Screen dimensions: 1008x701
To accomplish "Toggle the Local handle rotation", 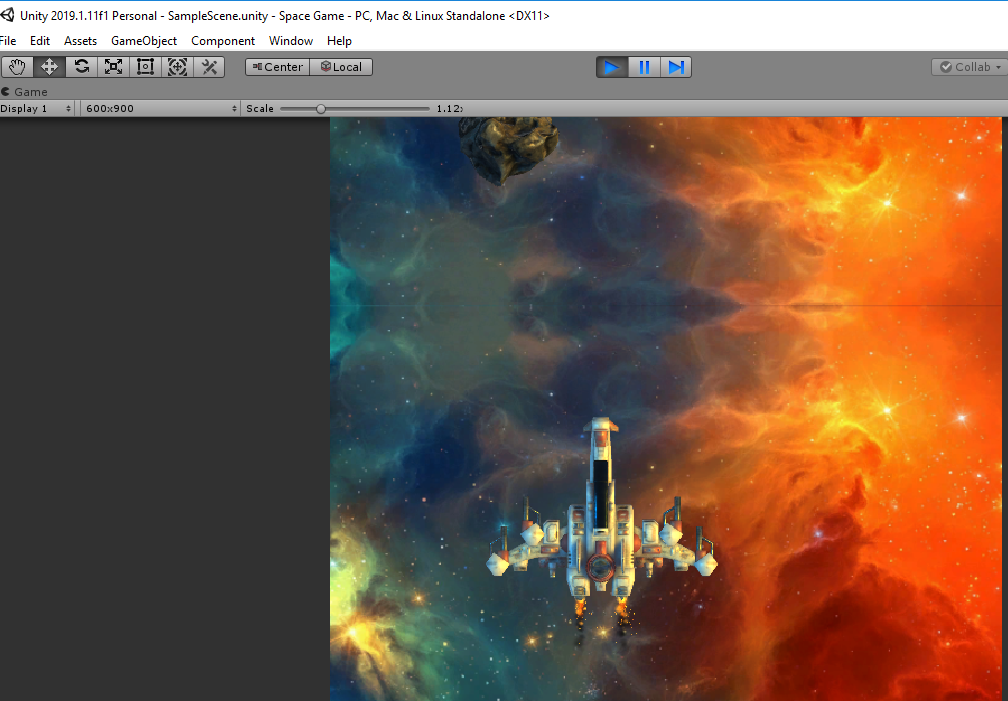I will click(x=341, y=67).
